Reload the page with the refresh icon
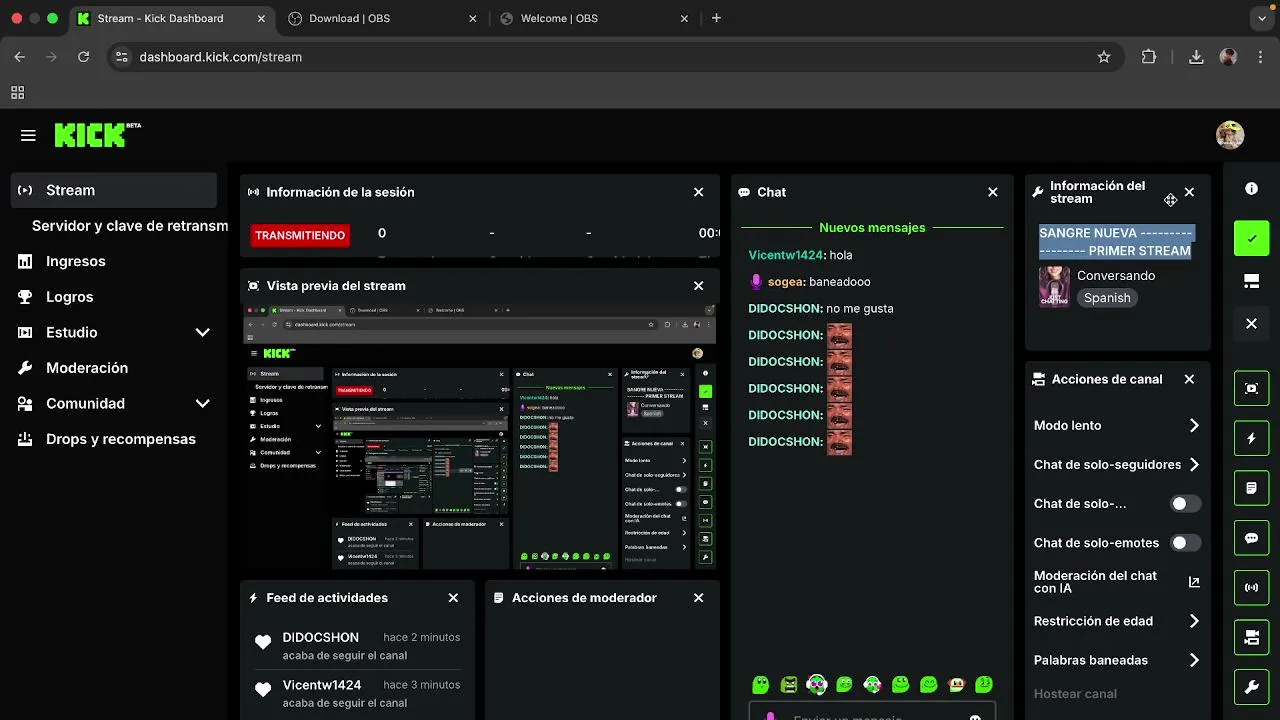The width and height of the screenshot is (1280, 720). 83,57
